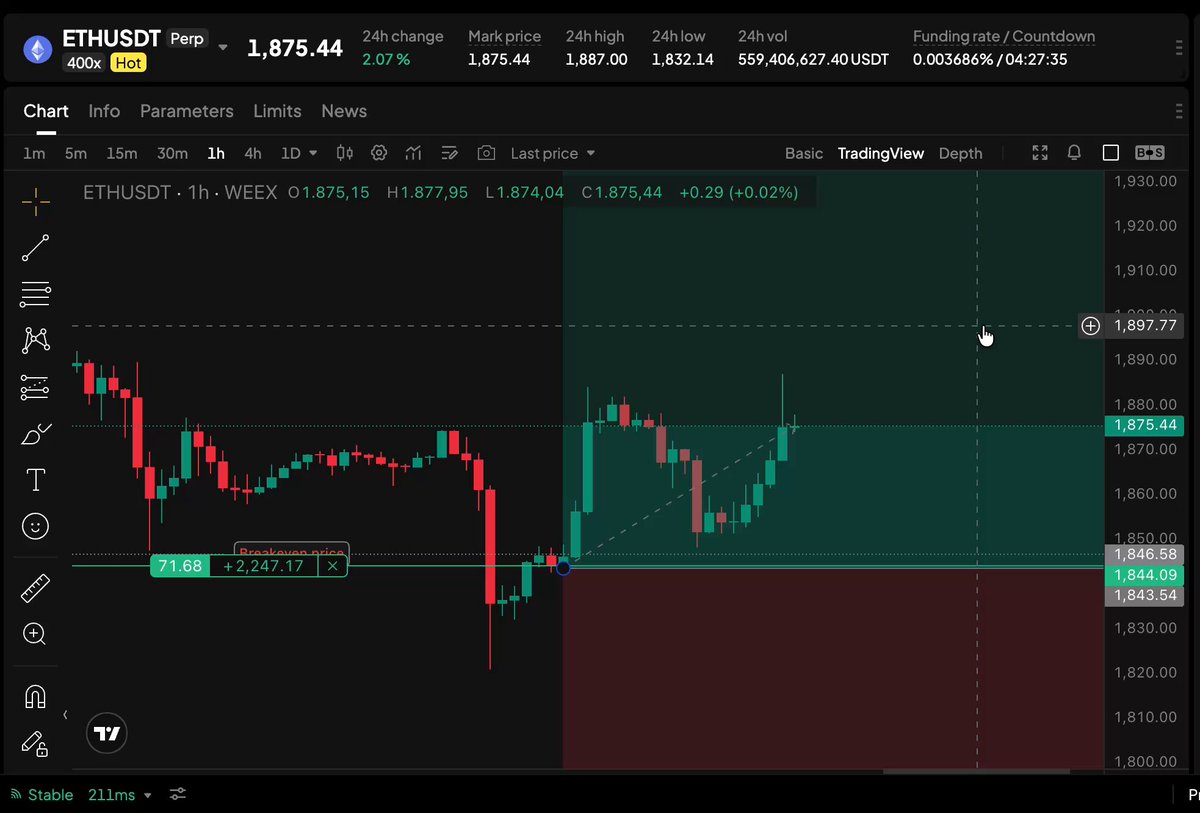This screenshot has width=1200, height=813.
Task: Open price alert bell
Action: 1074,153
